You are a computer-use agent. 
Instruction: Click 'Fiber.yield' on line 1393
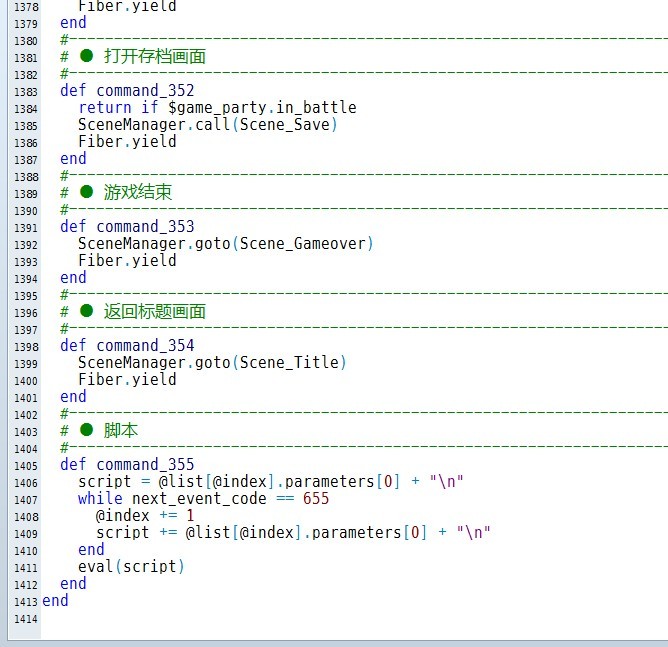pos(127,261)
